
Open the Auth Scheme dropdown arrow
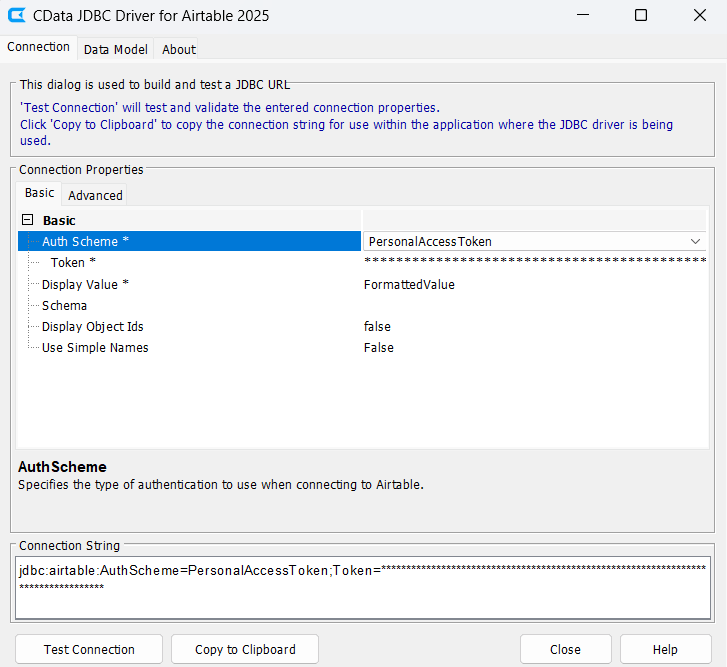click(695, 241)
